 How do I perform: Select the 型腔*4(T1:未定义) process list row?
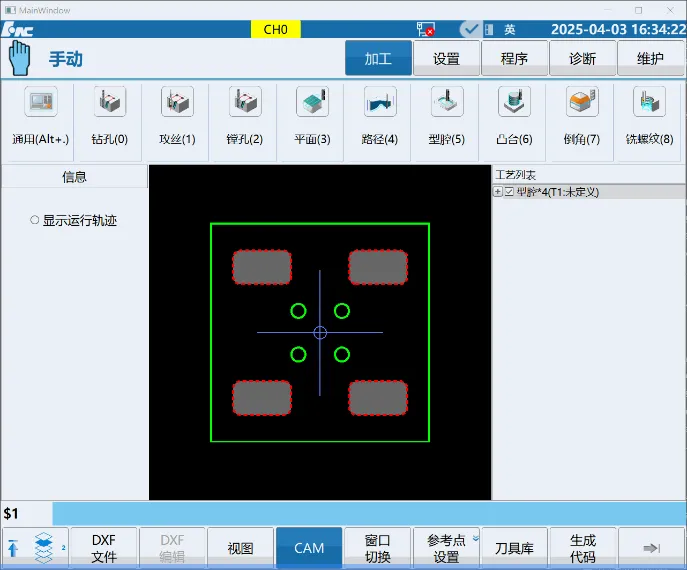click(x=589, y=192)
